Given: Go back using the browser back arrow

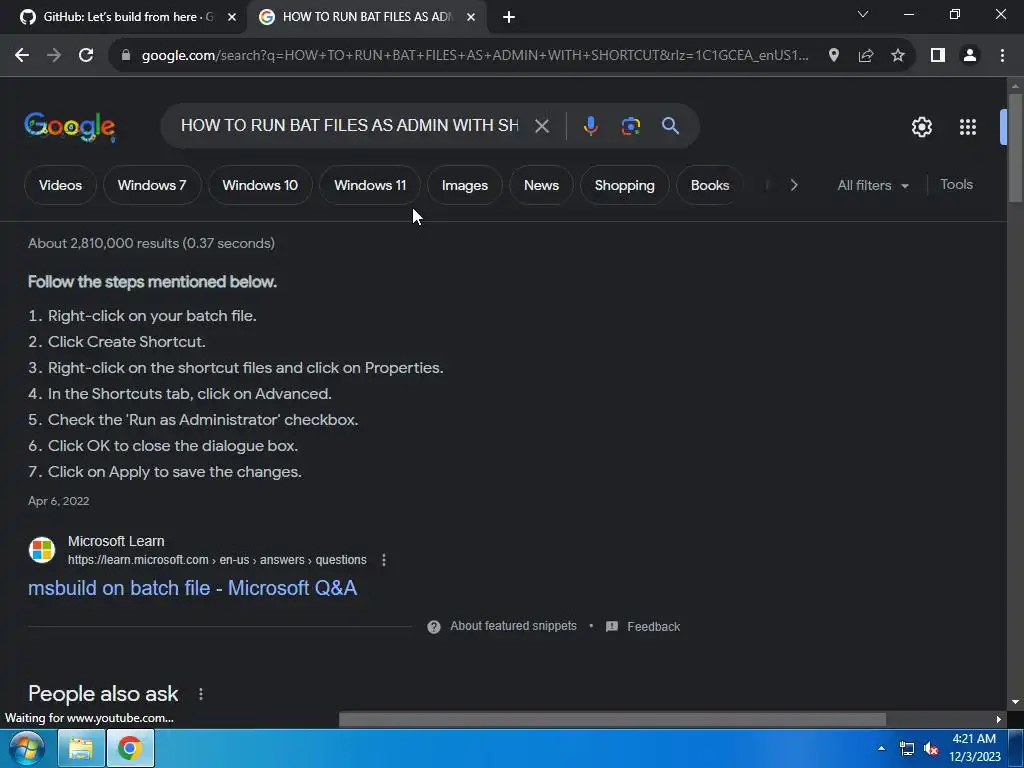Looking at the screenshot, I should 22,56.
